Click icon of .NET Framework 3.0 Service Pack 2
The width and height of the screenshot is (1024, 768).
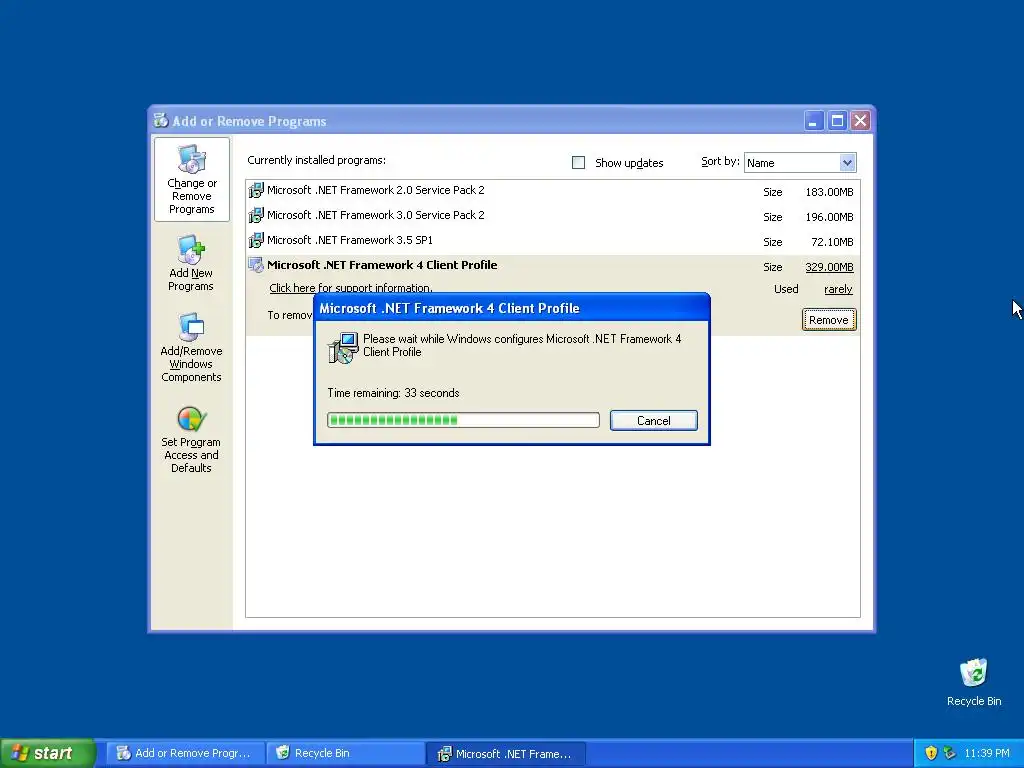tap(256, 215)
